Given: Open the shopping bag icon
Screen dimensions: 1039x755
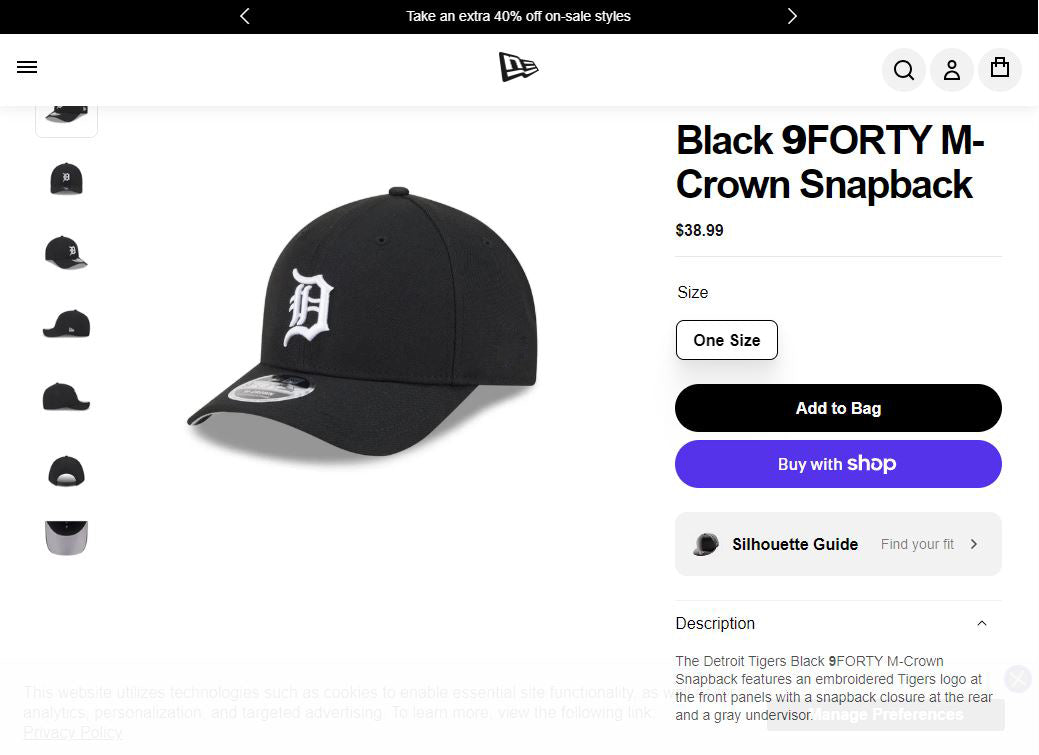Looking at the screenshot, I should (x=1000, y=68).
